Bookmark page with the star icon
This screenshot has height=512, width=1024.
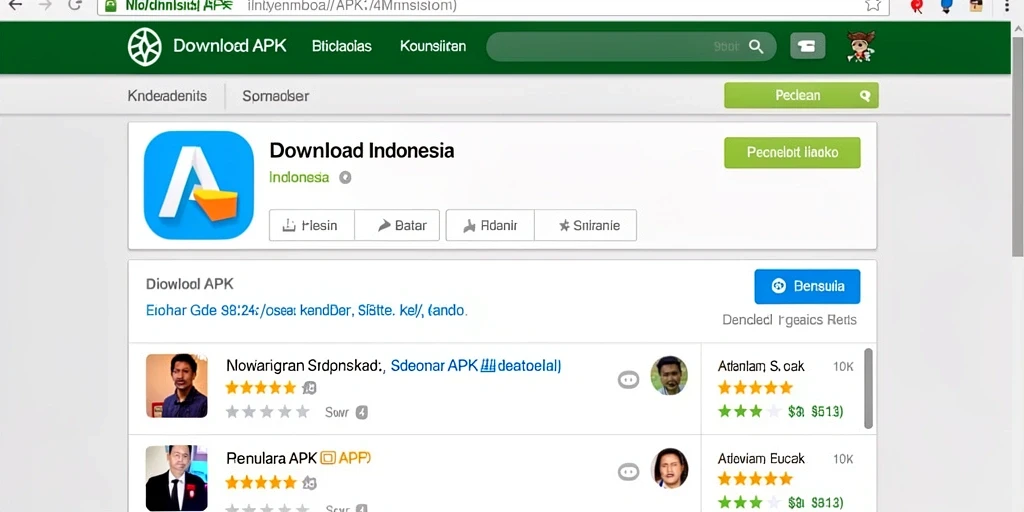[873, 5]
